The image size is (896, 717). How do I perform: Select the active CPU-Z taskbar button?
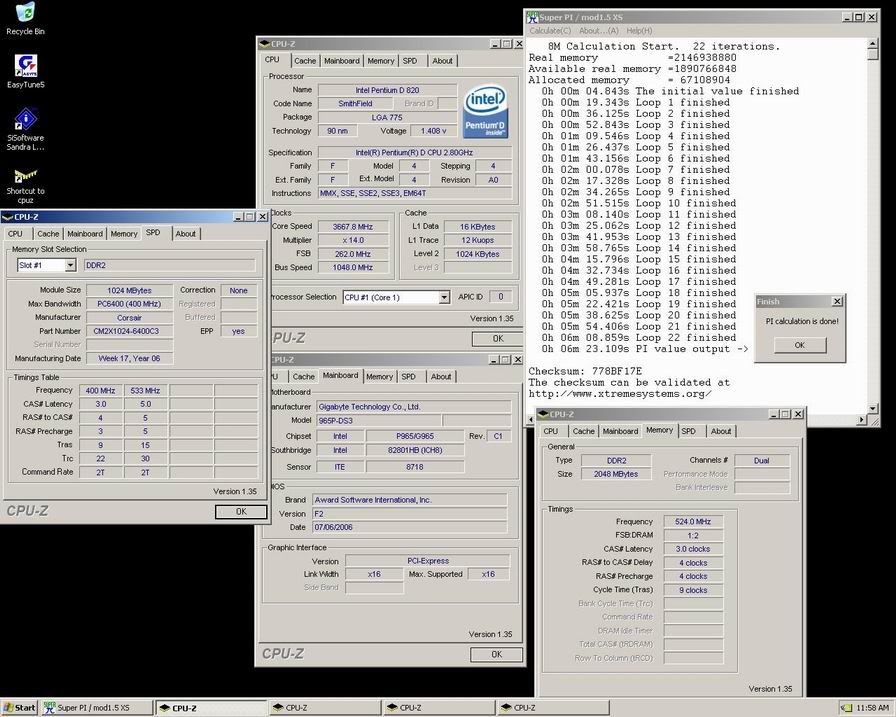[x=211, y=707]
